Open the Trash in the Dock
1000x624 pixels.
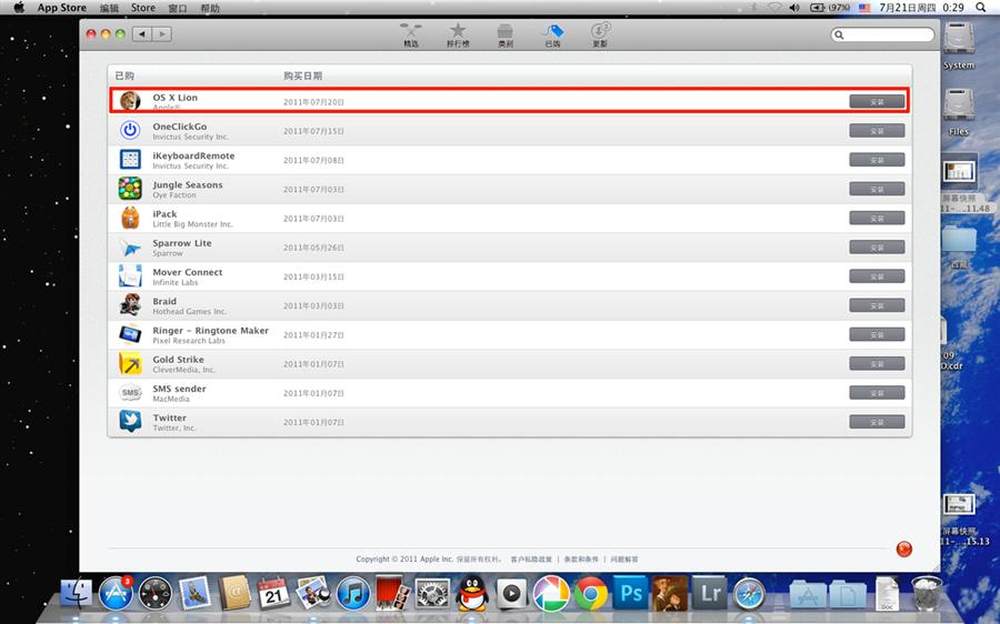(x=926, y=593)
